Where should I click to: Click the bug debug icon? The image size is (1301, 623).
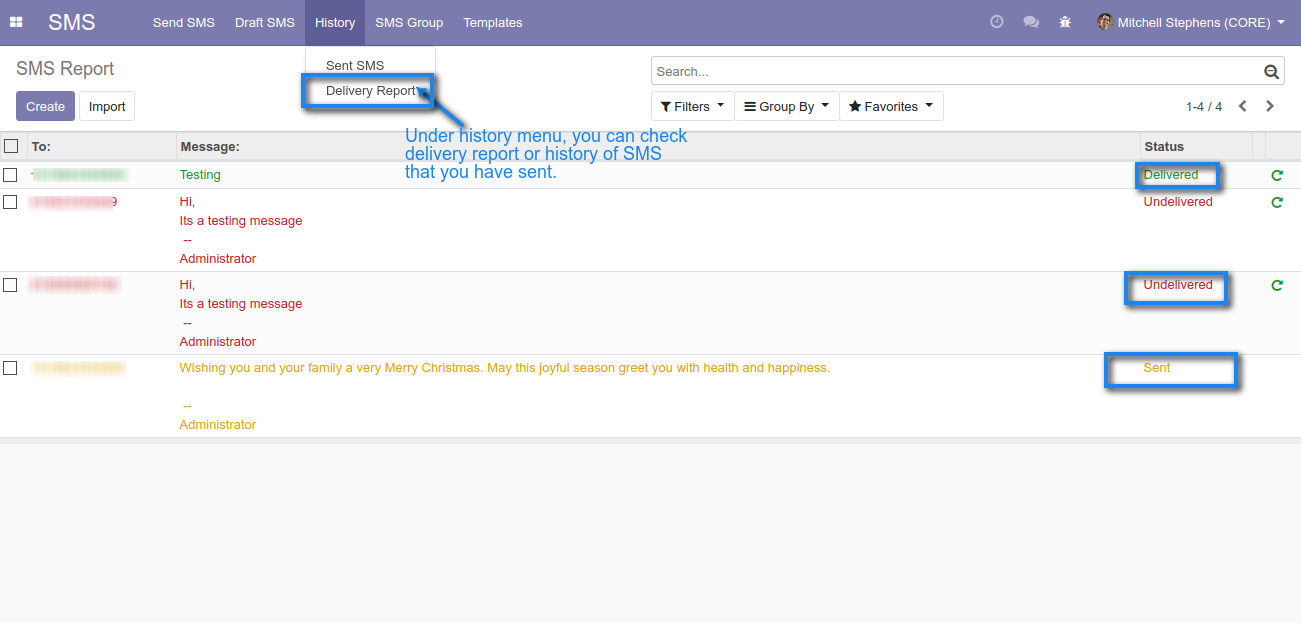coord(1064,22)
